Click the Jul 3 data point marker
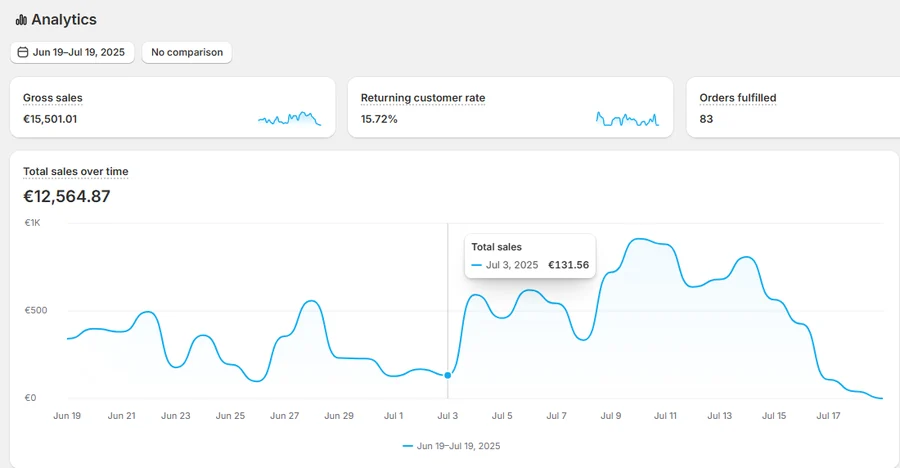Viewport: 900px width, 468px height. pos(448,375)
